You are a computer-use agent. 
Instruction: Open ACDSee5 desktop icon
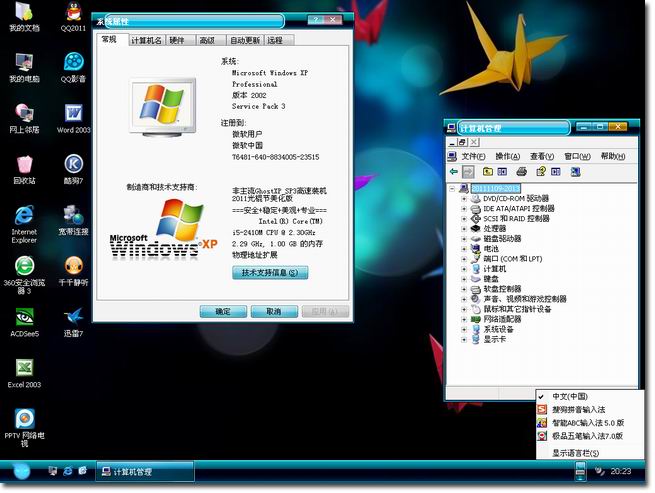24,322
